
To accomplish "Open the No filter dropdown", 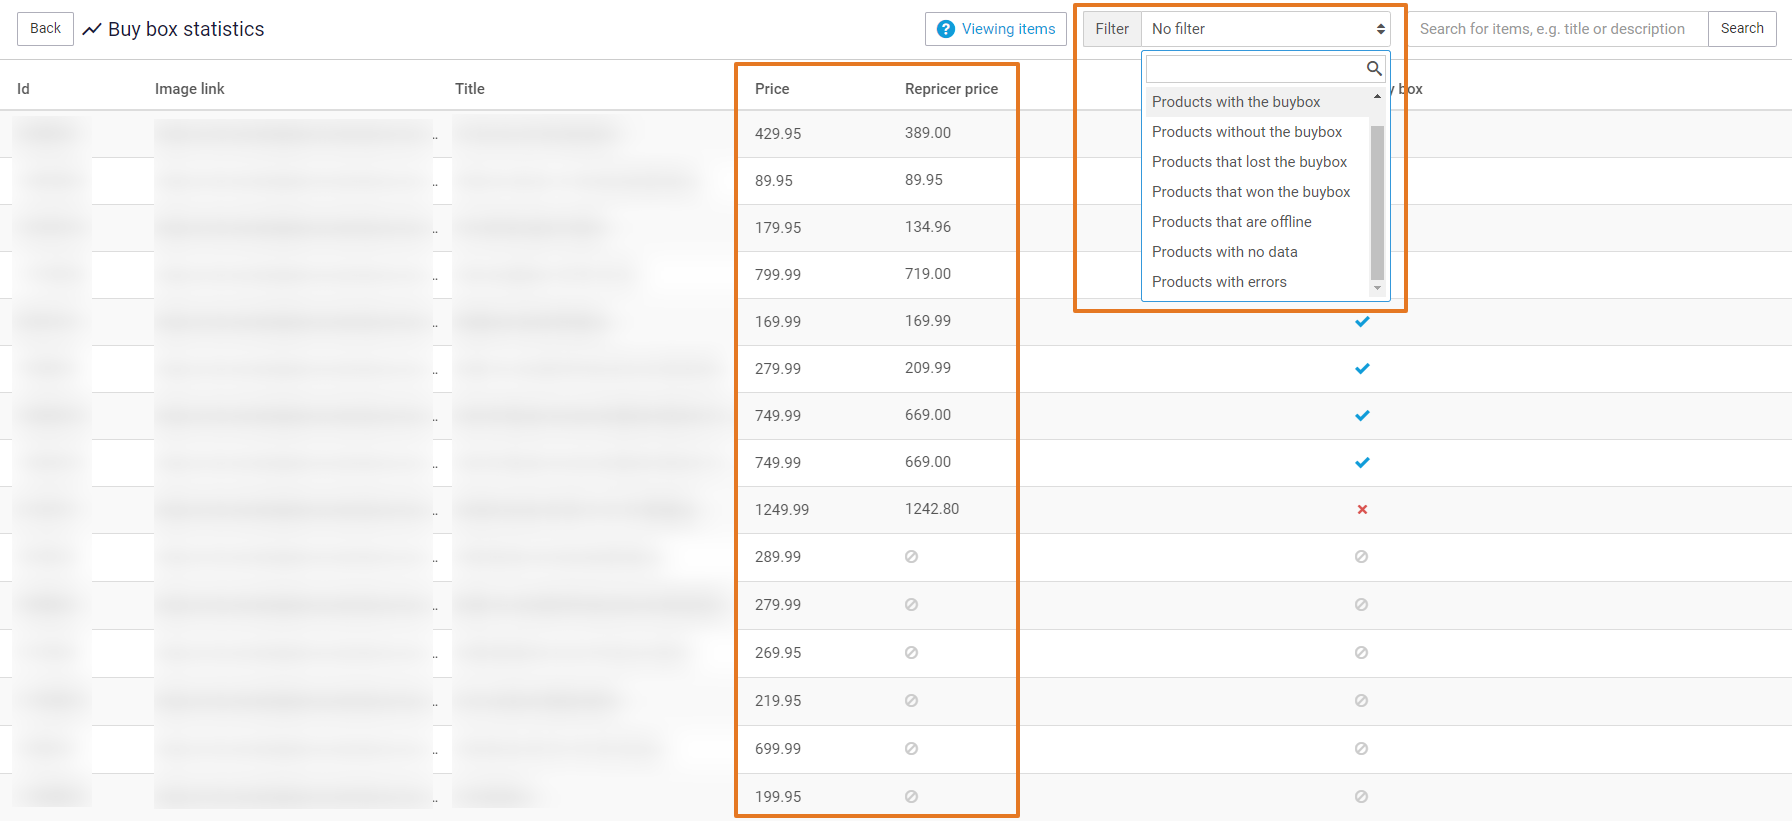I will point(1265,29).
